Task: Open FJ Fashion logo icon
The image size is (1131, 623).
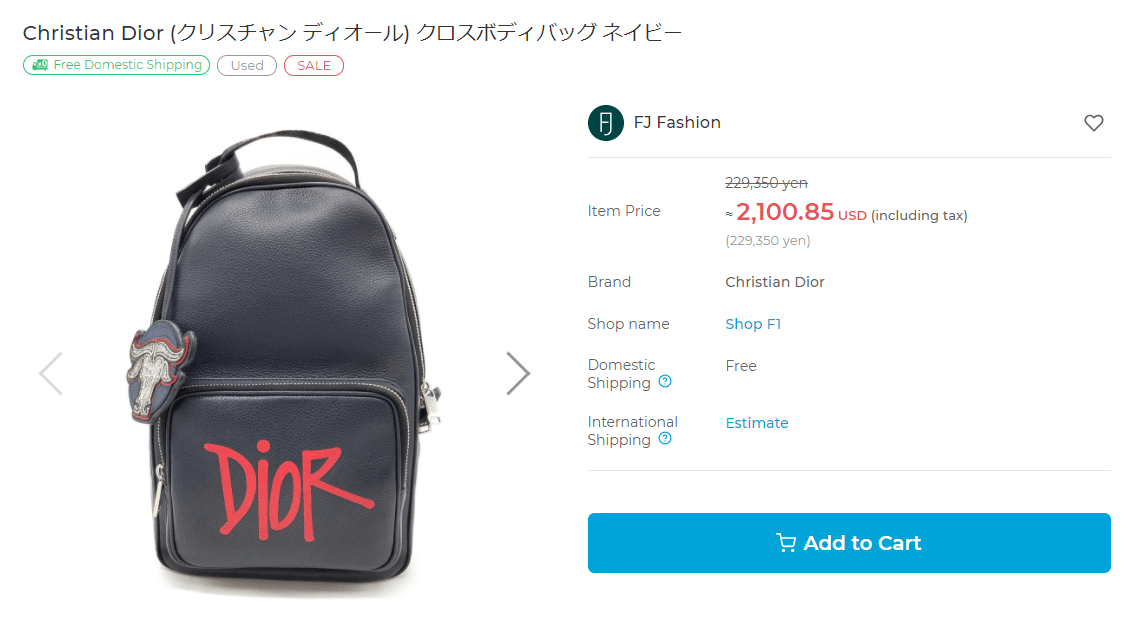Action: click(x=605, y=123)
